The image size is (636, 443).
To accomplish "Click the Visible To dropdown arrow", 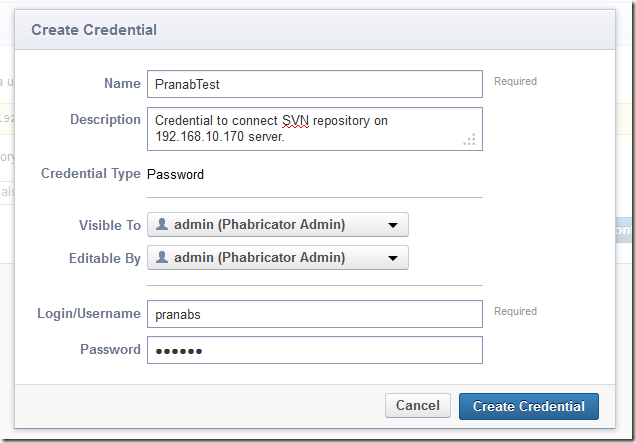I will click(393, 226).
